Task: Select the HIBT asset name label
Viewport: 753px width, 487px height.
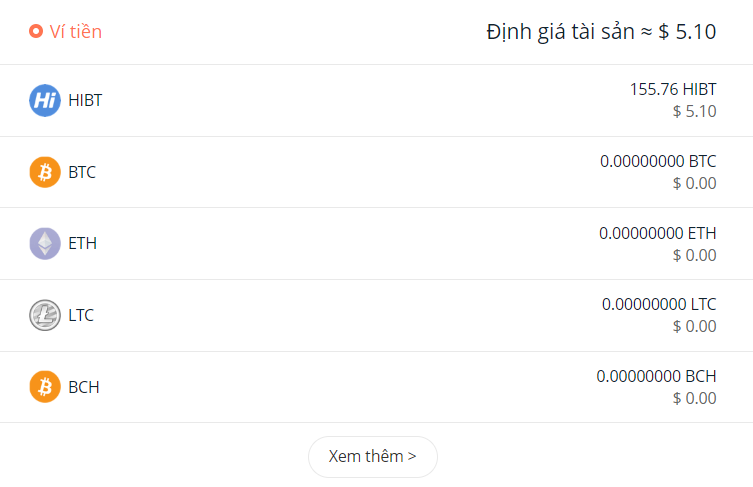Action: 85,100
